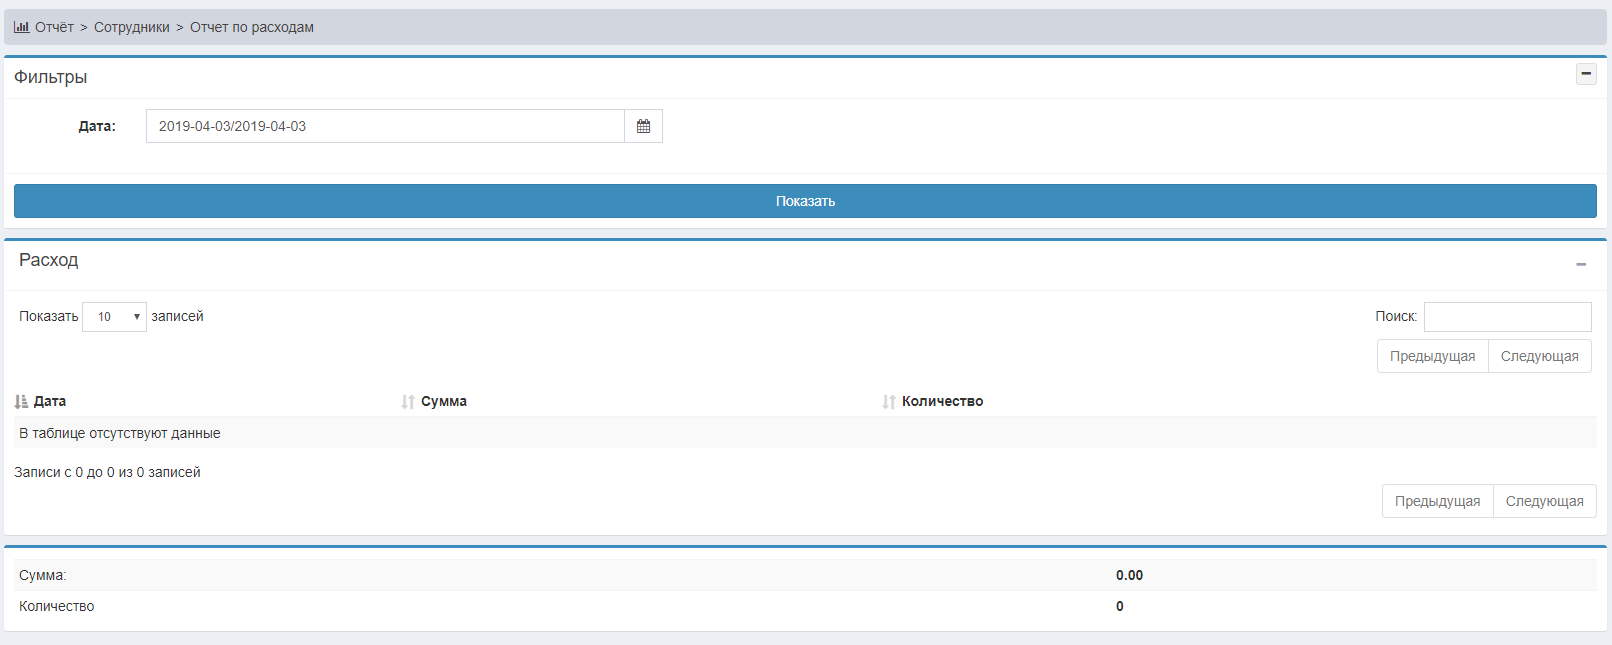This screenshot has width=1612, height=645.
Task: Select Отчёт in the breadcrumb path
Action: point(54,27)
